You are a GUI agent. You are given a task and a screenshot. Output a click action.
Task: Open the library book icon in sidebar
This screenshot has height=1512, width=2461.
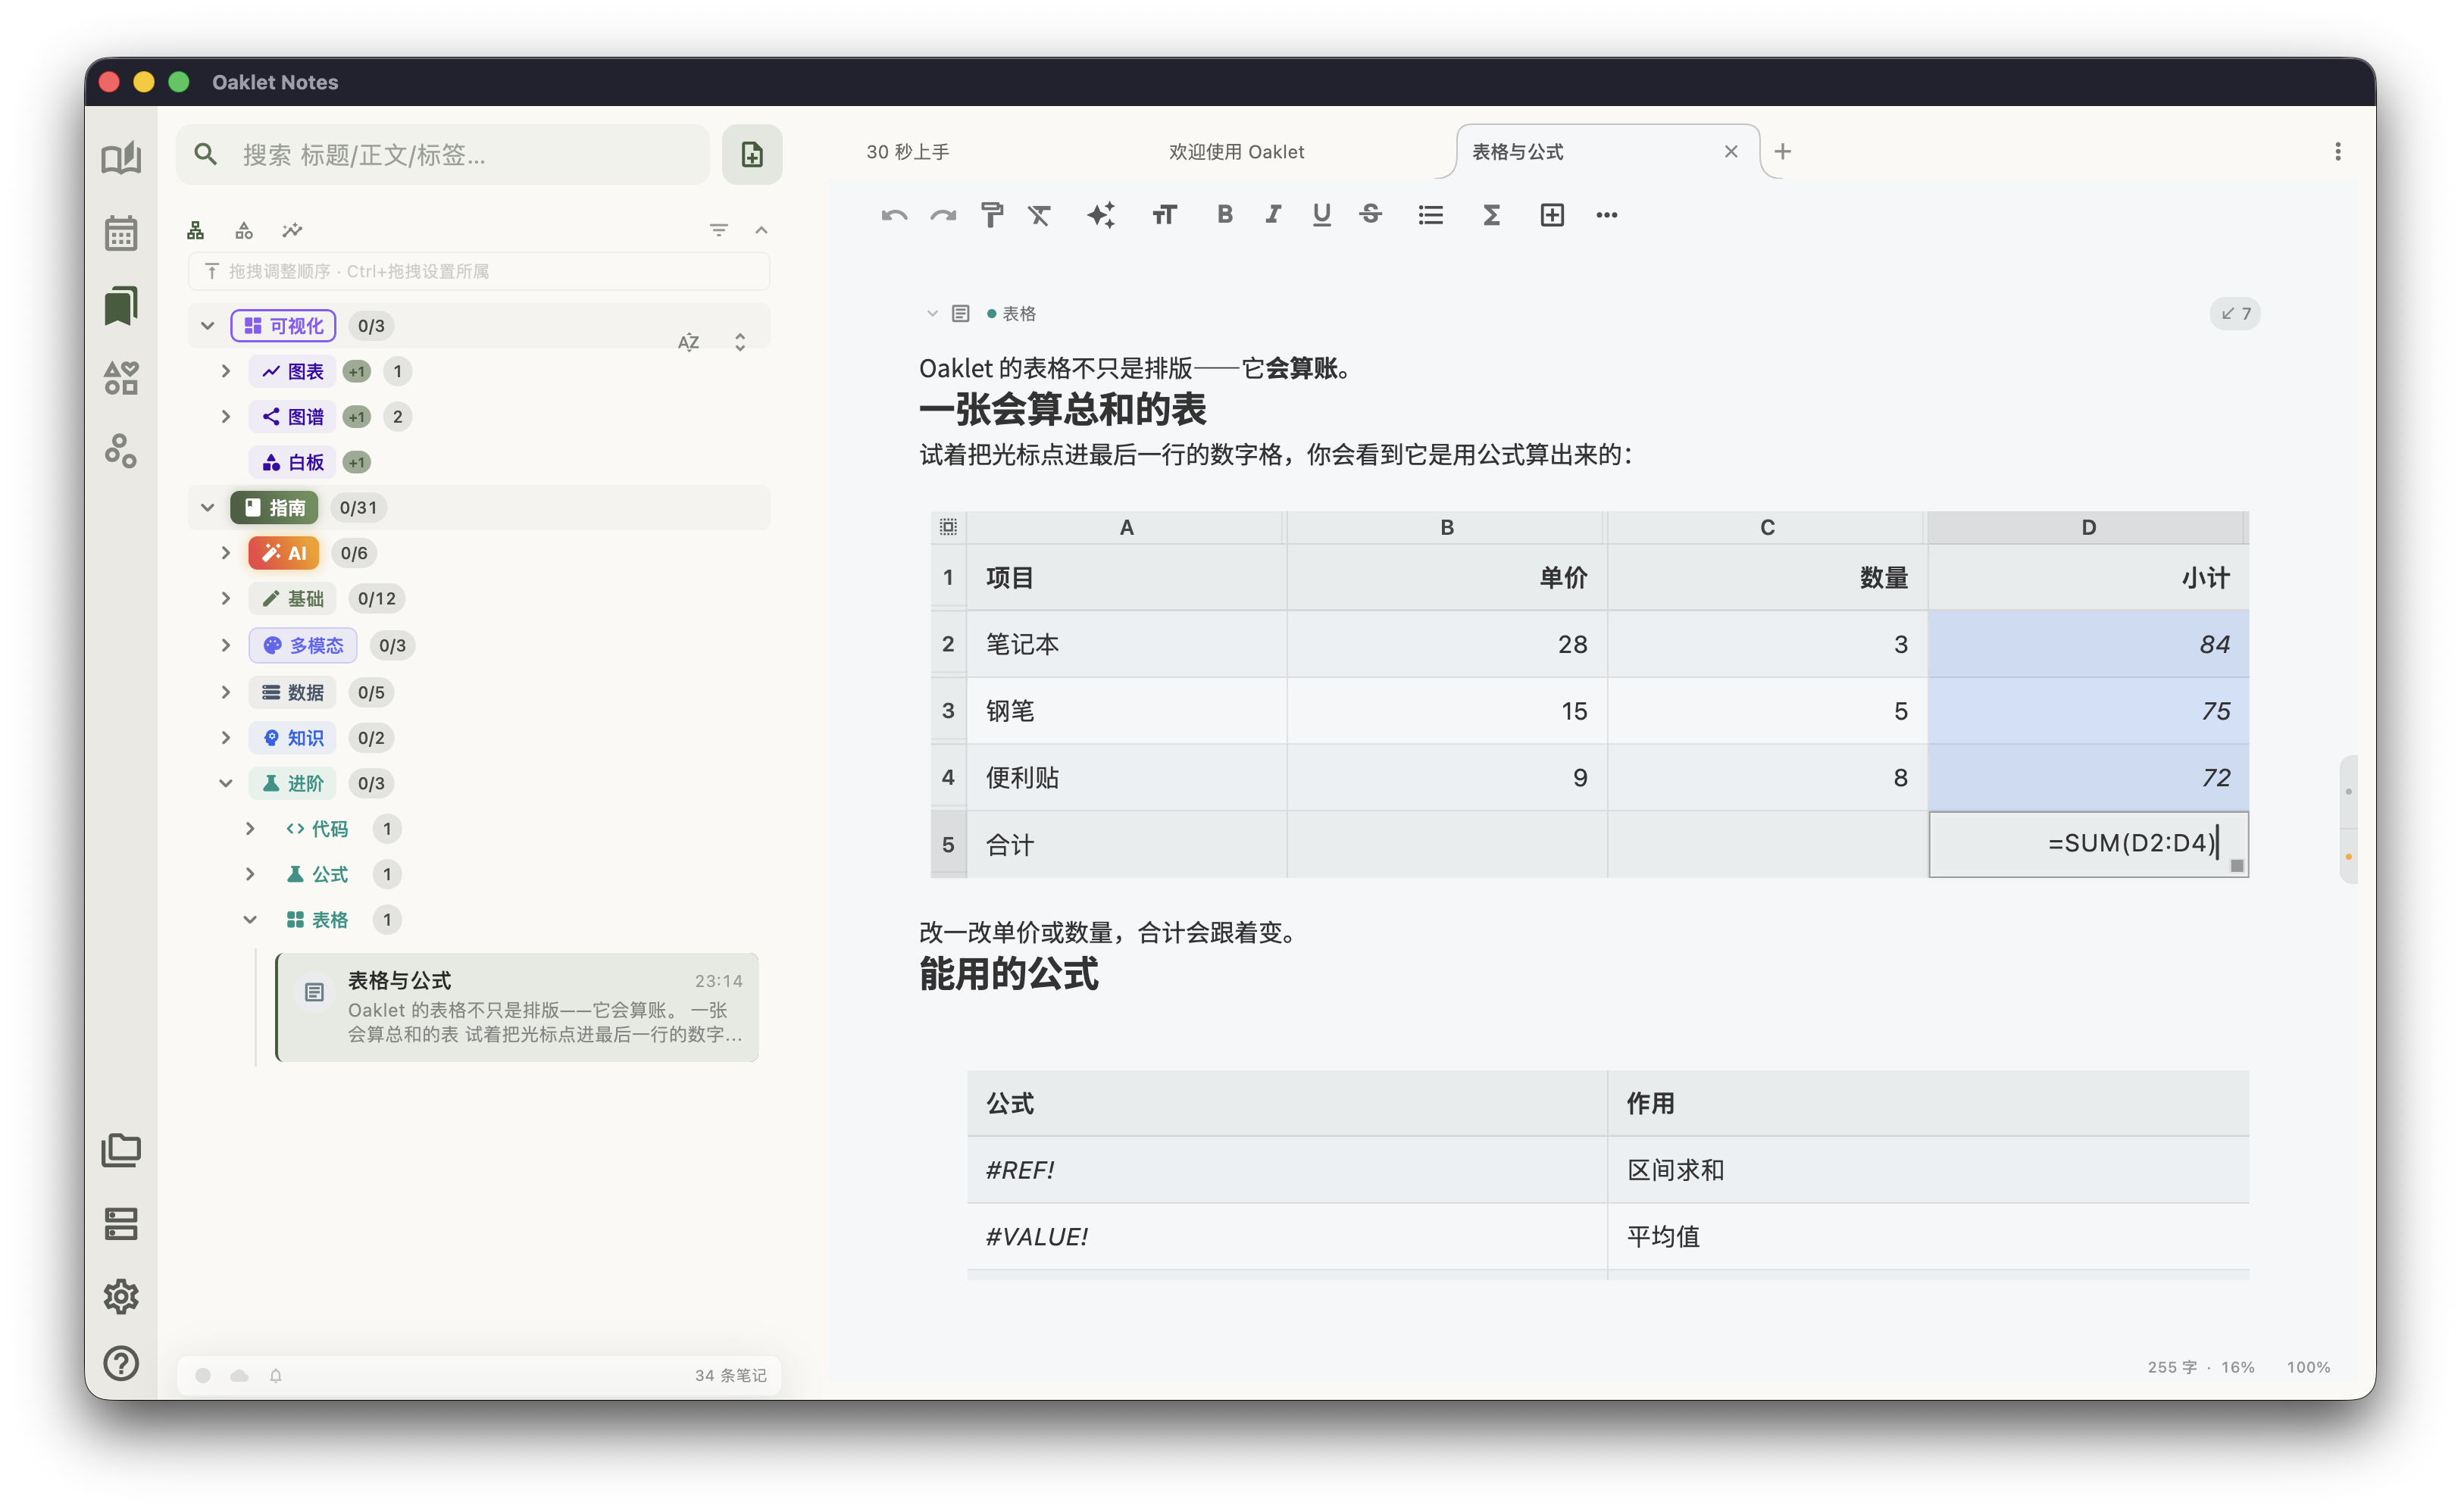click(121, 158)
